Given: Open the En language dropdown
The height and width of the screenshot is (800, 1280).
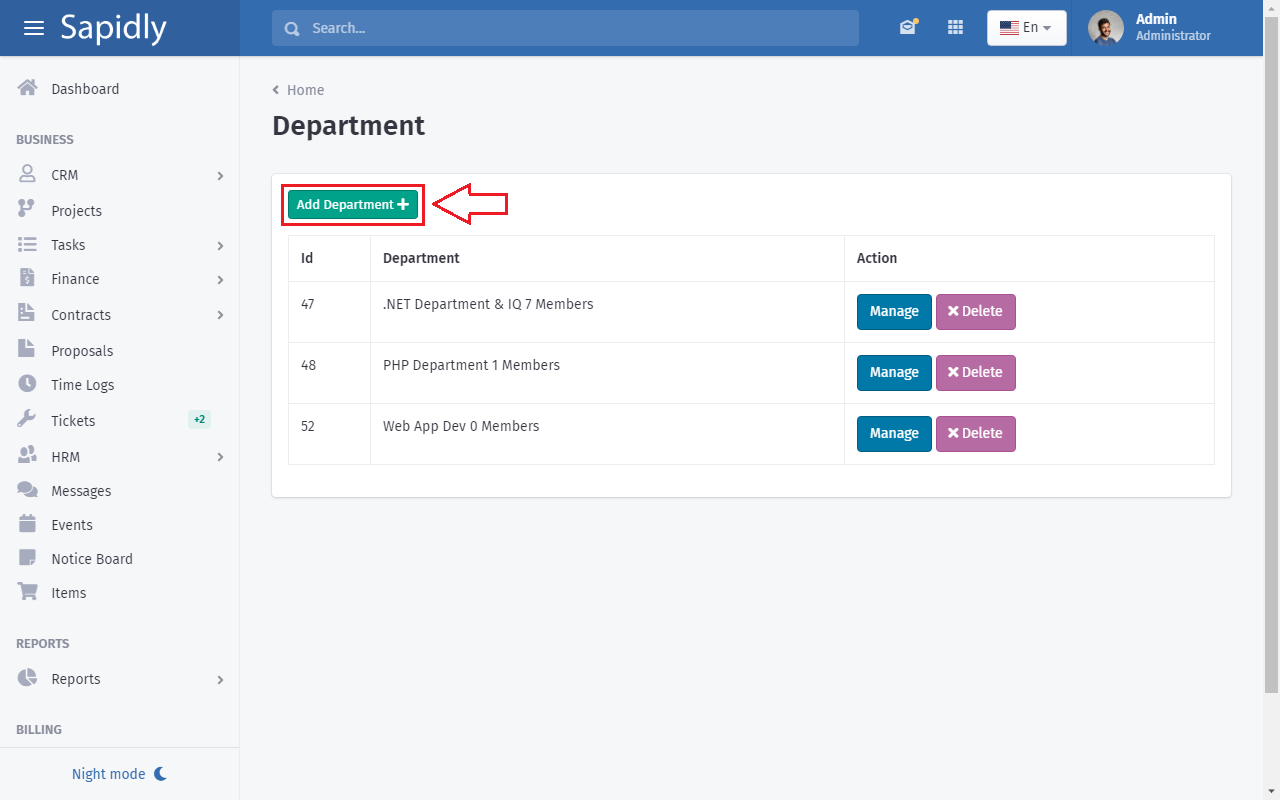Looking at the screenshot, I should point(1026,28).
